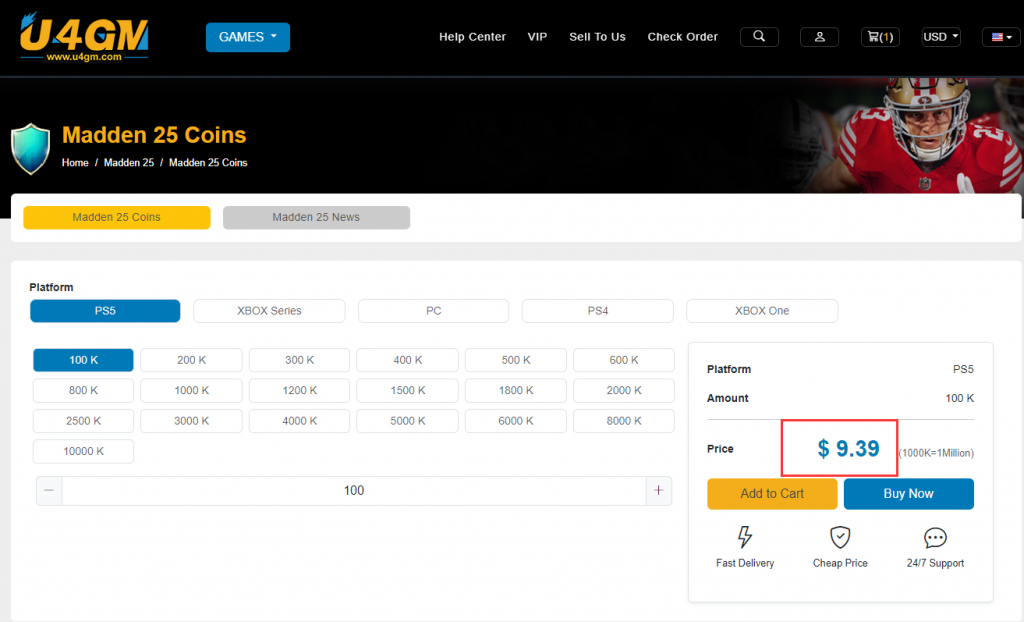Choose the 1500 K coin amount
The height and width of the screenshot is (622, 1024).
408,391
